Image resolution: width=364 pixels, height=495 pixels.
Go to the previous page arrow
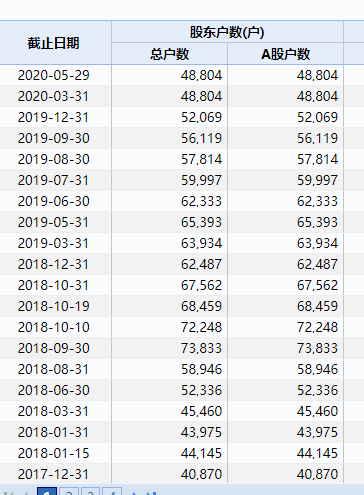(26, 493)
